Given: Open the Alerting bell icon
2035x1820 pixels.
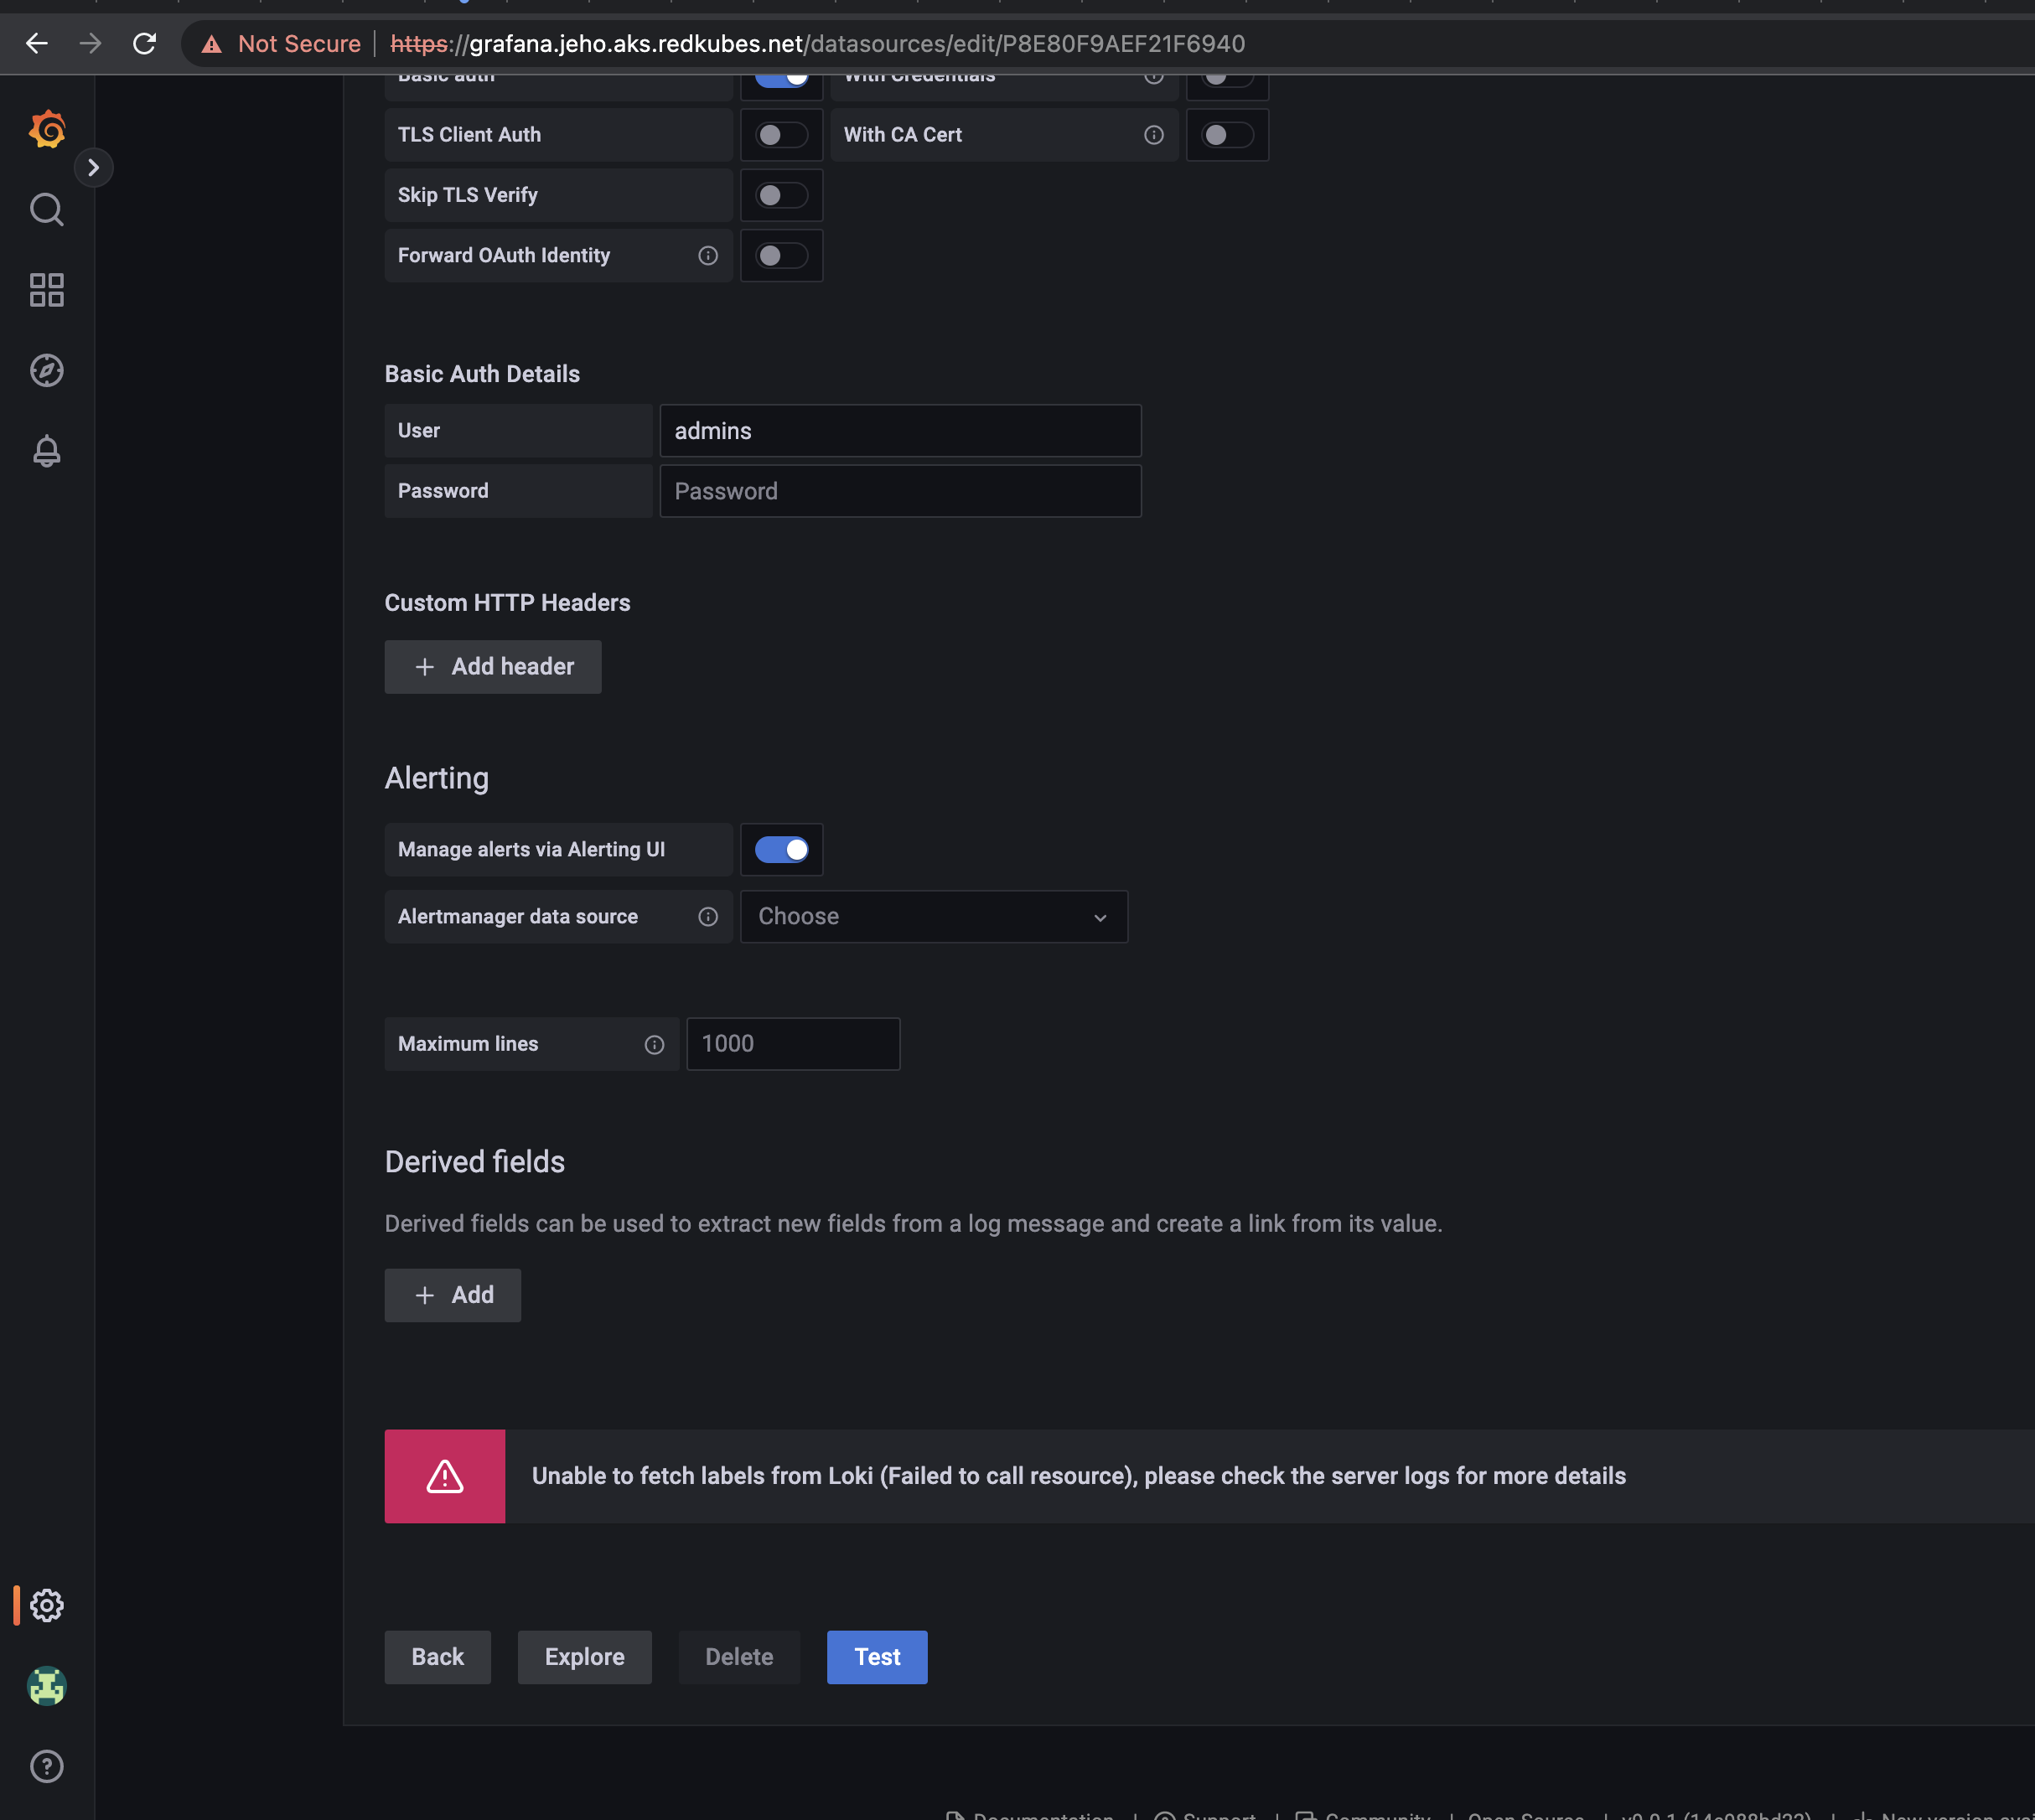Looking at the screenshot, I should click(x=47, y=451).
